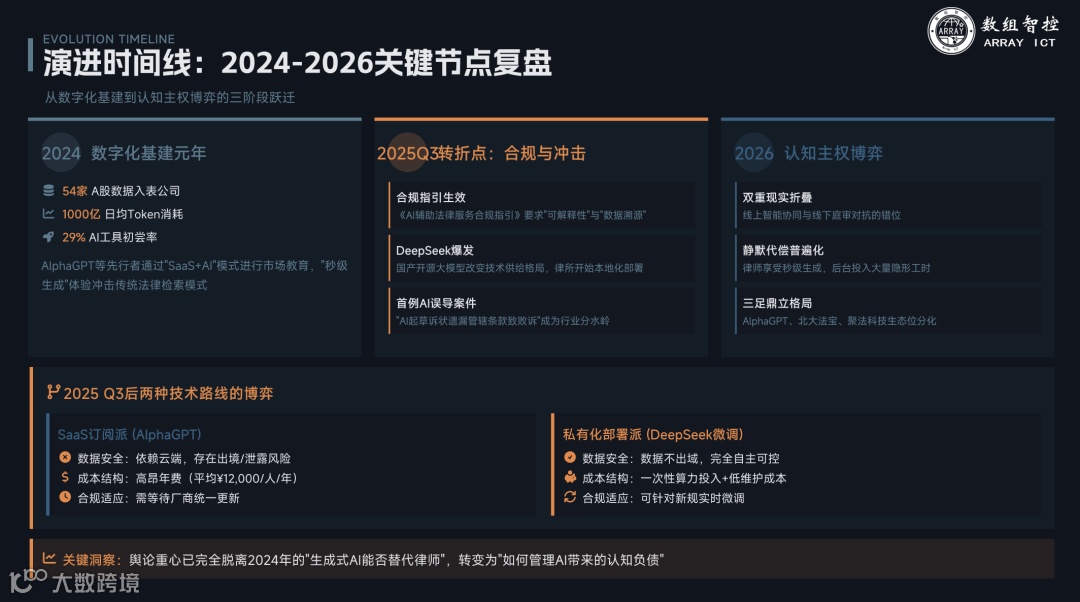Click the ARRAY ICT circular logo

point(951,31)
